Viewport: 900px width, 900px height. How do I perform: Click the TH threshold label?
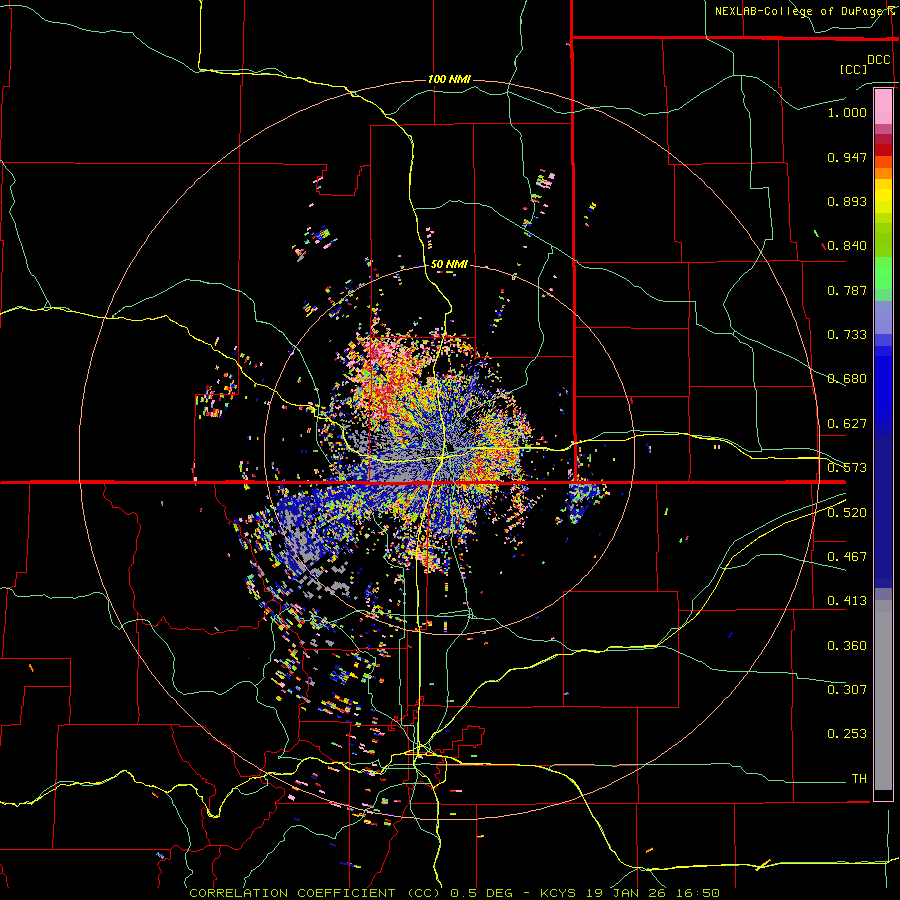tap(859, 779)
